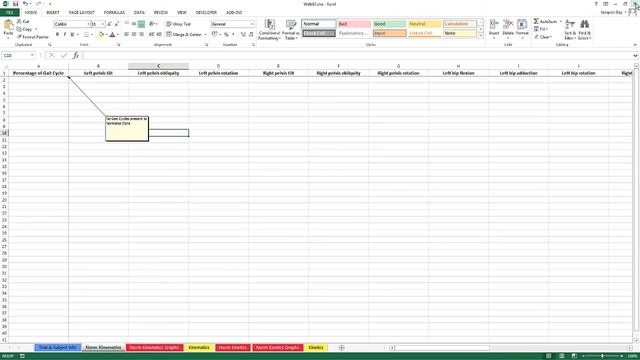640x360 pixels.
Task: Toggle Italic formatting
Action: (64, 35)
